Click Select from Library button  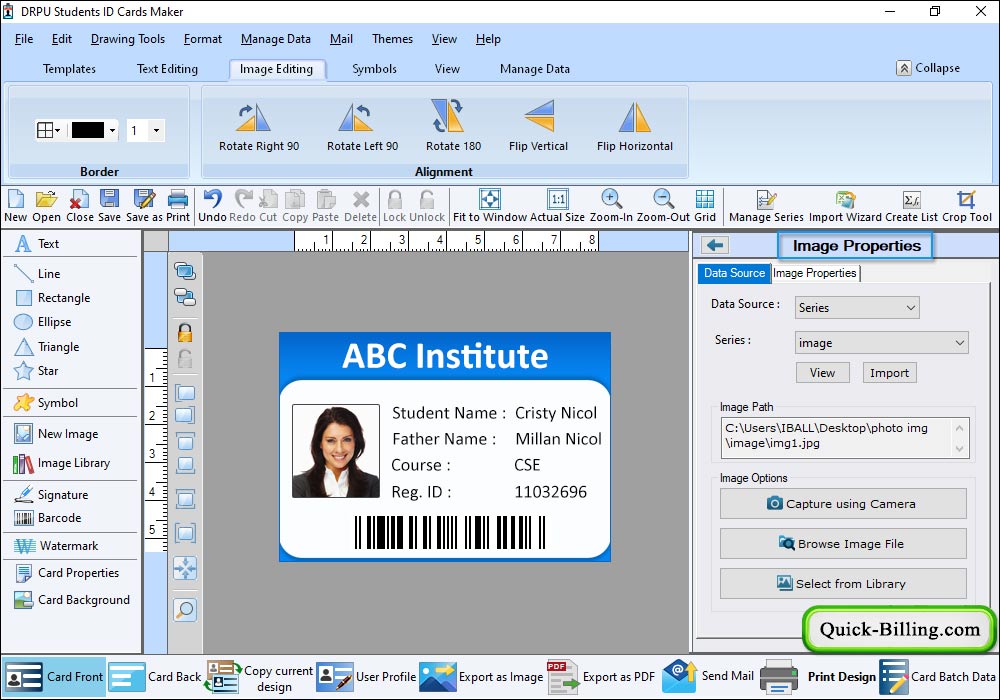pyautogui.click(x=843, y=583)
